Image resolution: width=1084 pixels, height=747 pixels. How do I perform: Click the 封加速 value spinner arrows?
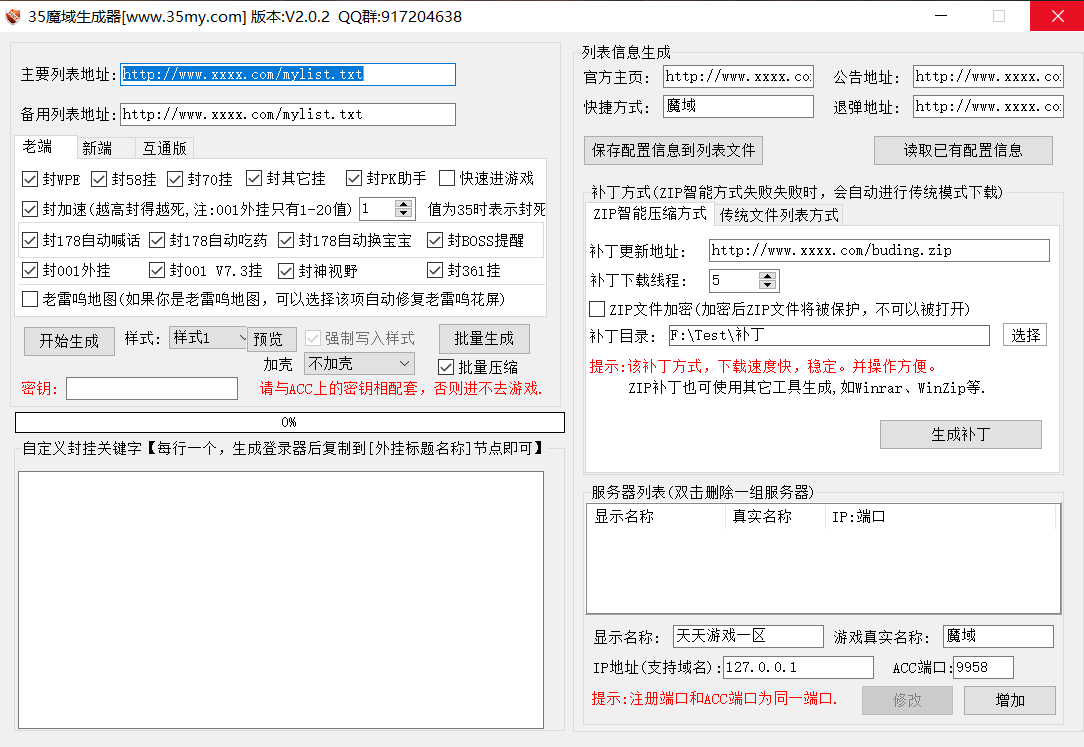coord(404,209)
